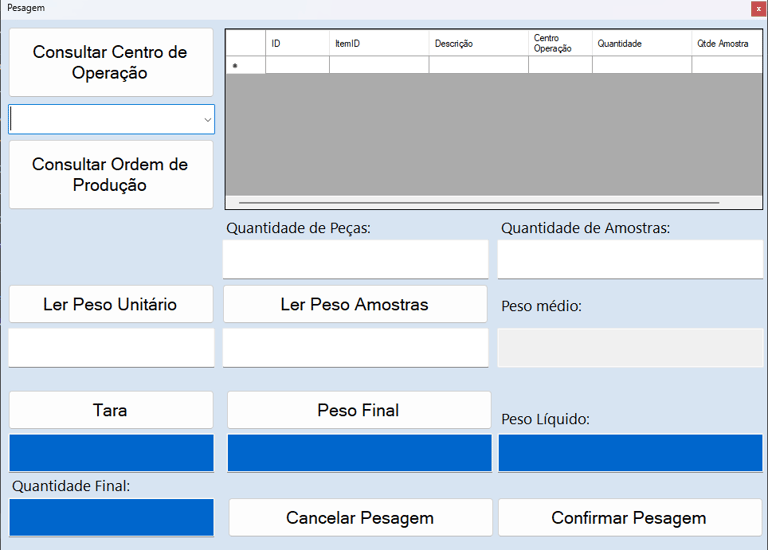The width and height of the screenshot is (768, 550).
Task: Click Consultar Centro de Operação button
Action: coord(111,62)
